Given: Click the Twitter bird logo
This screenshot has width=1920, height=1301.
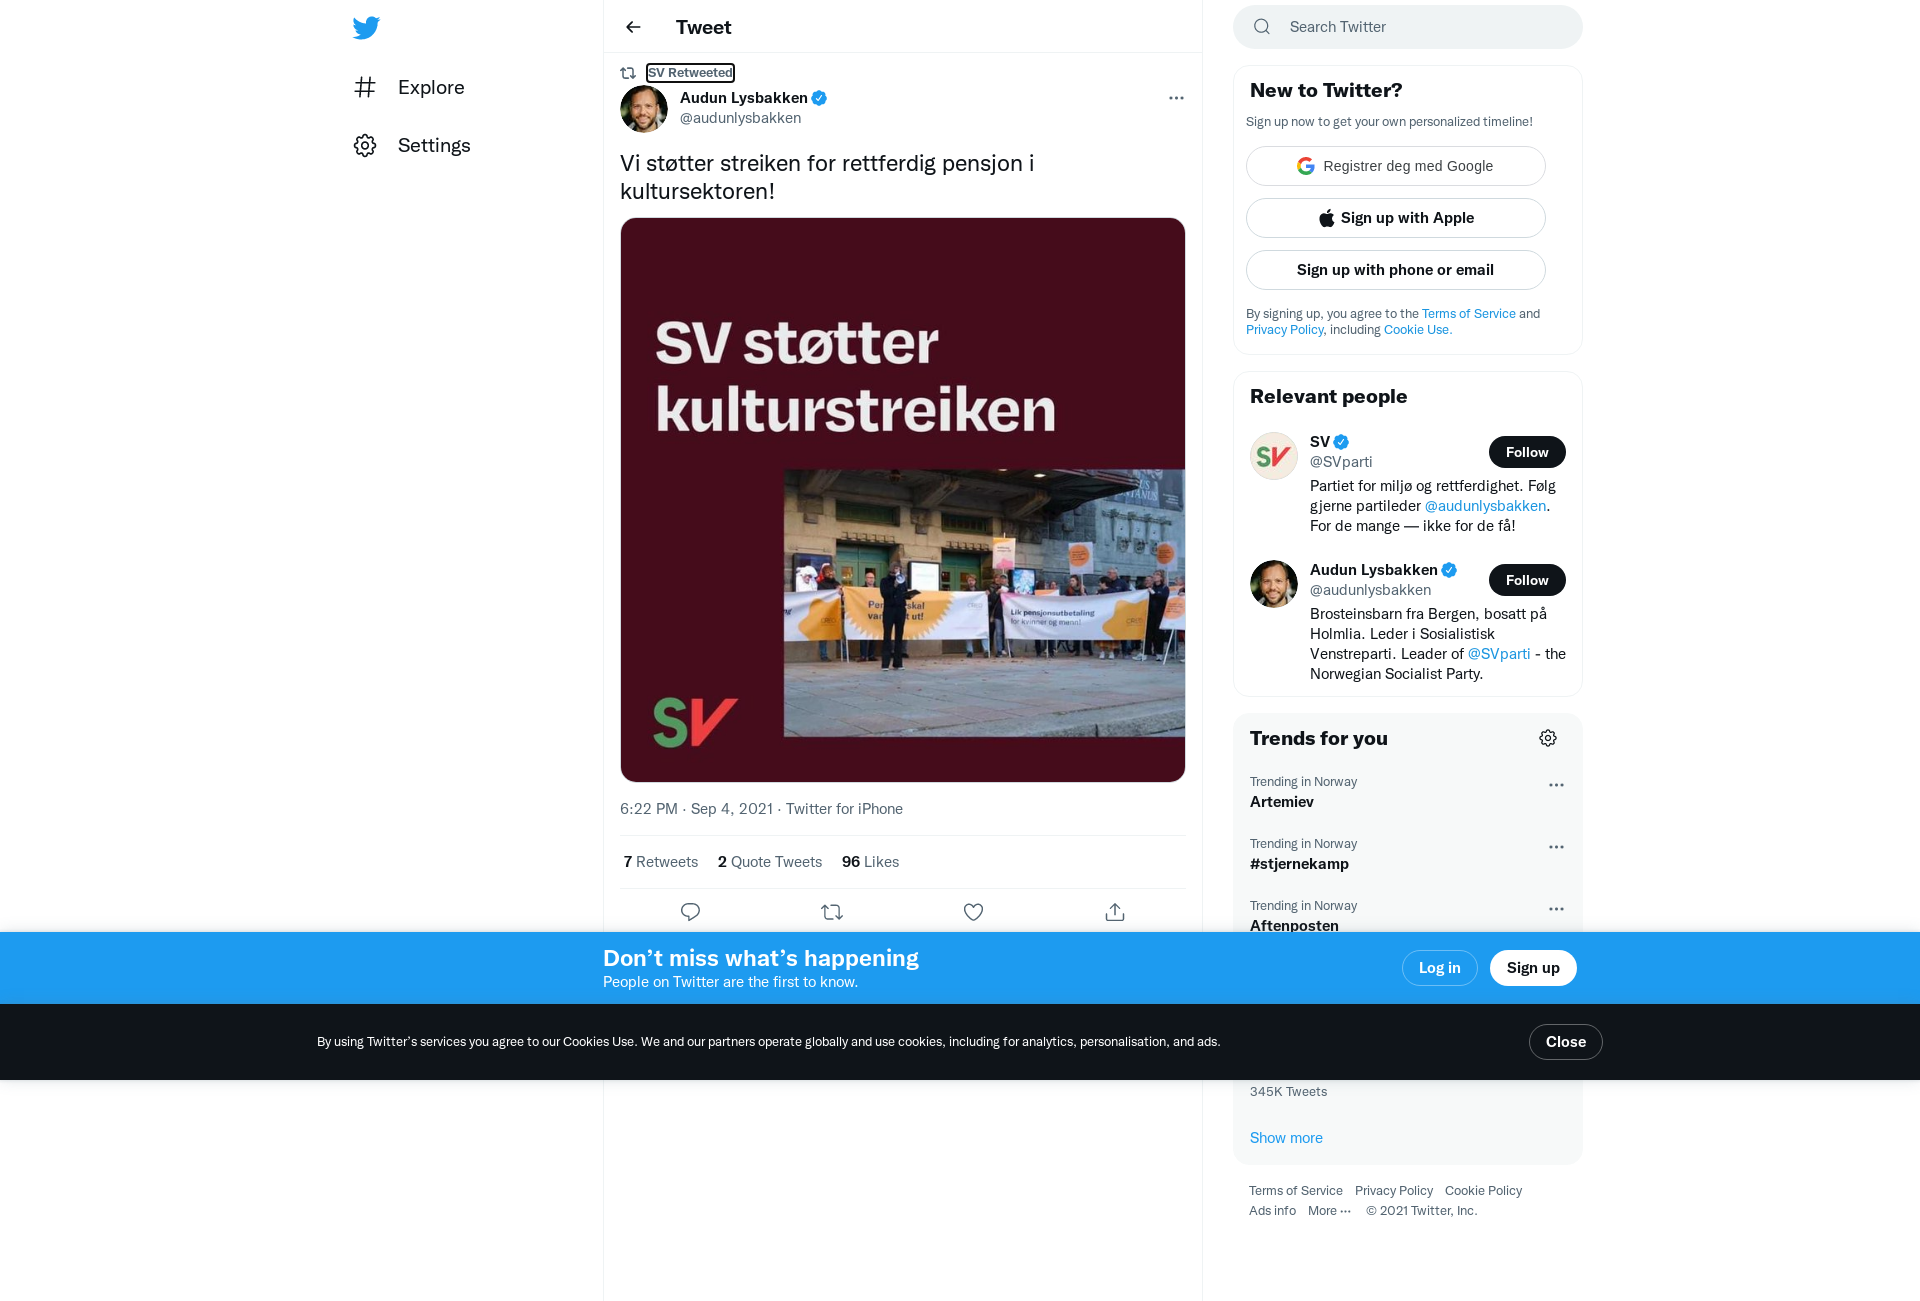Looking at the screenshot, I should [366, 27].
